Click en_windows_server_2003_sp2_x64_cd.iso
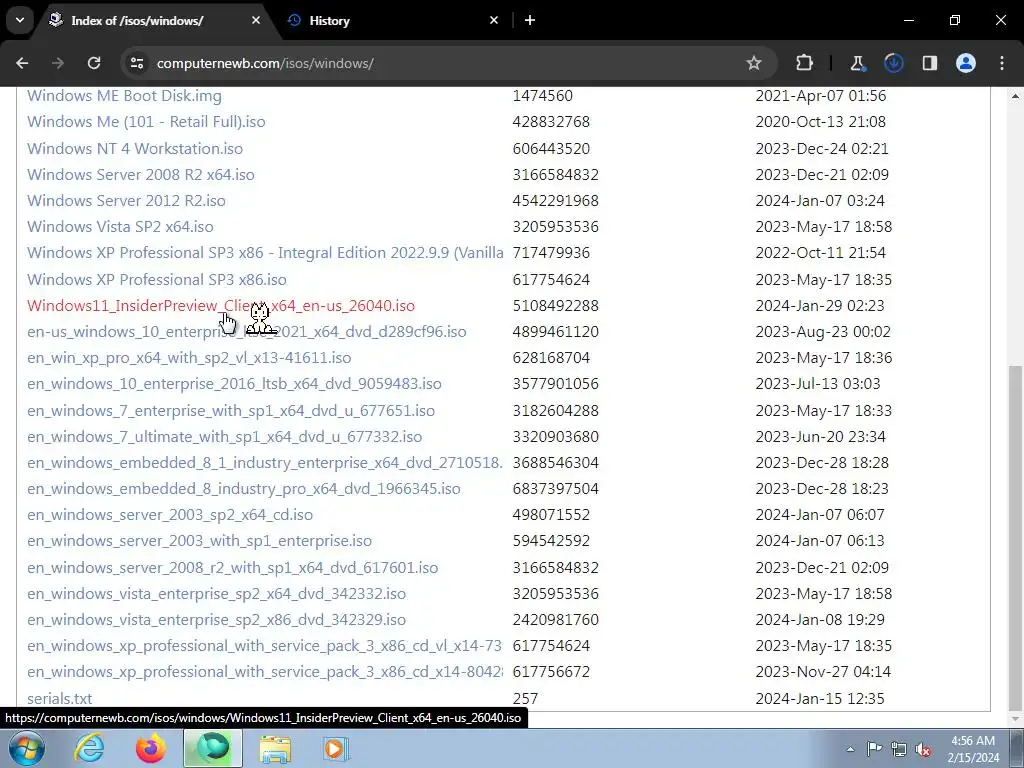1024x768 pixels. click(170, 515)
